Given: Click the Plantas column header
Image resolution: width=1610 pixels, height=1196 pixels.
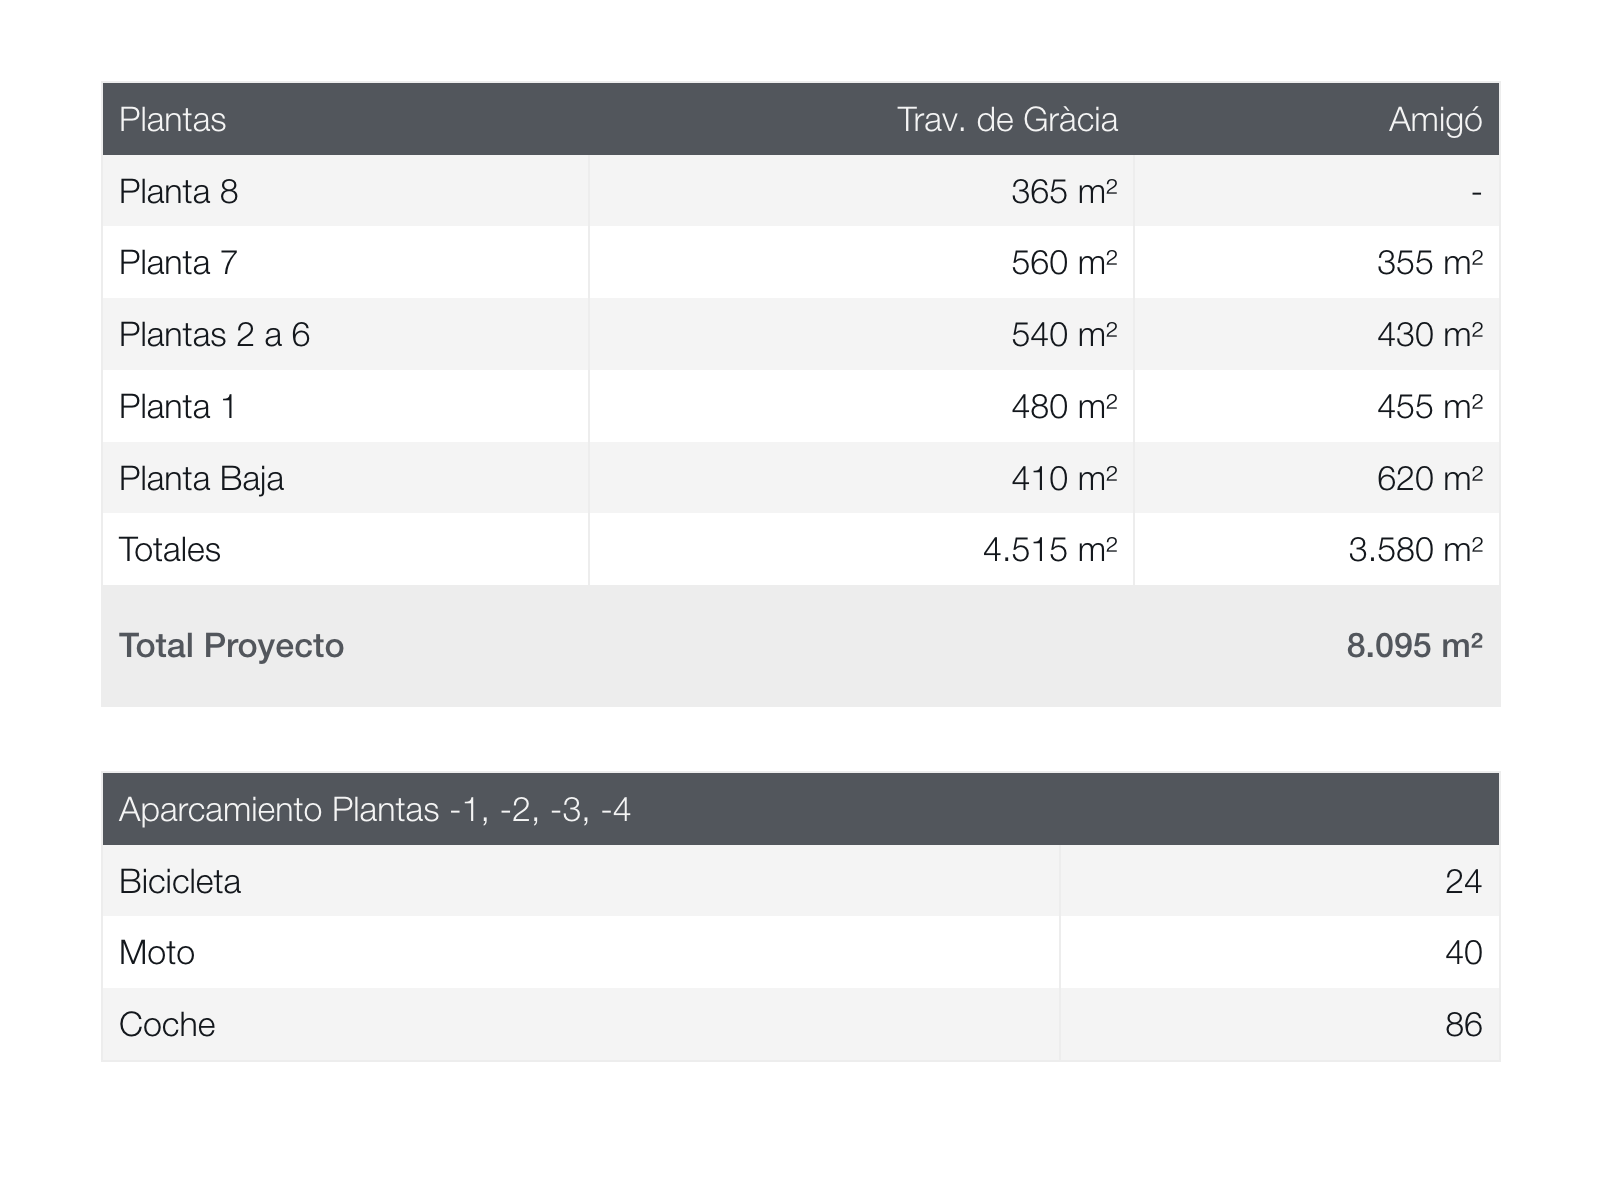Looking at the screenshot, I should click(173, 120).
